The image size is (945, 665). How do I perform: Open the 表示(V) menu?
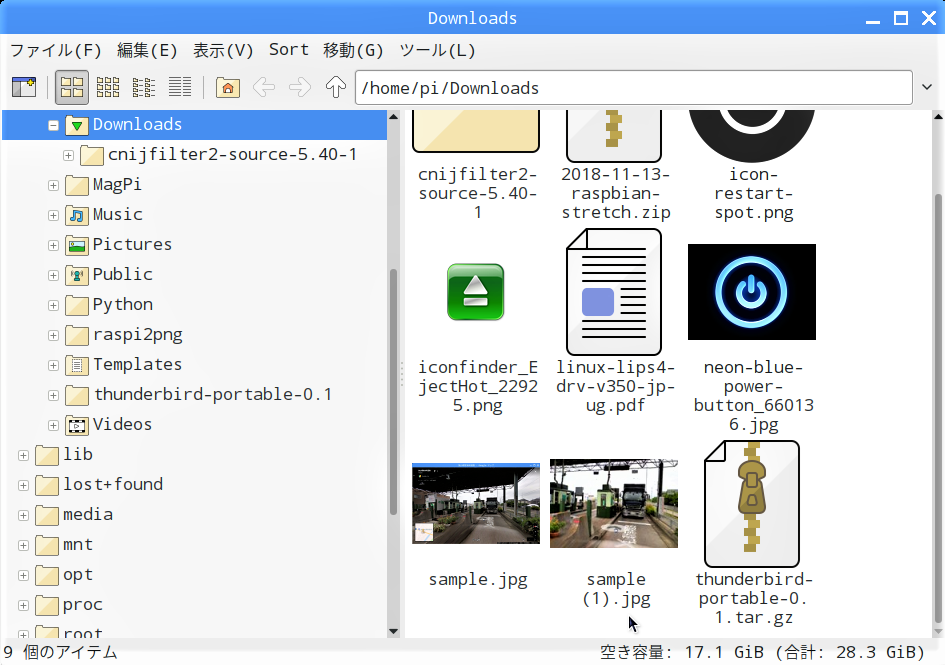tap(223, 50)
